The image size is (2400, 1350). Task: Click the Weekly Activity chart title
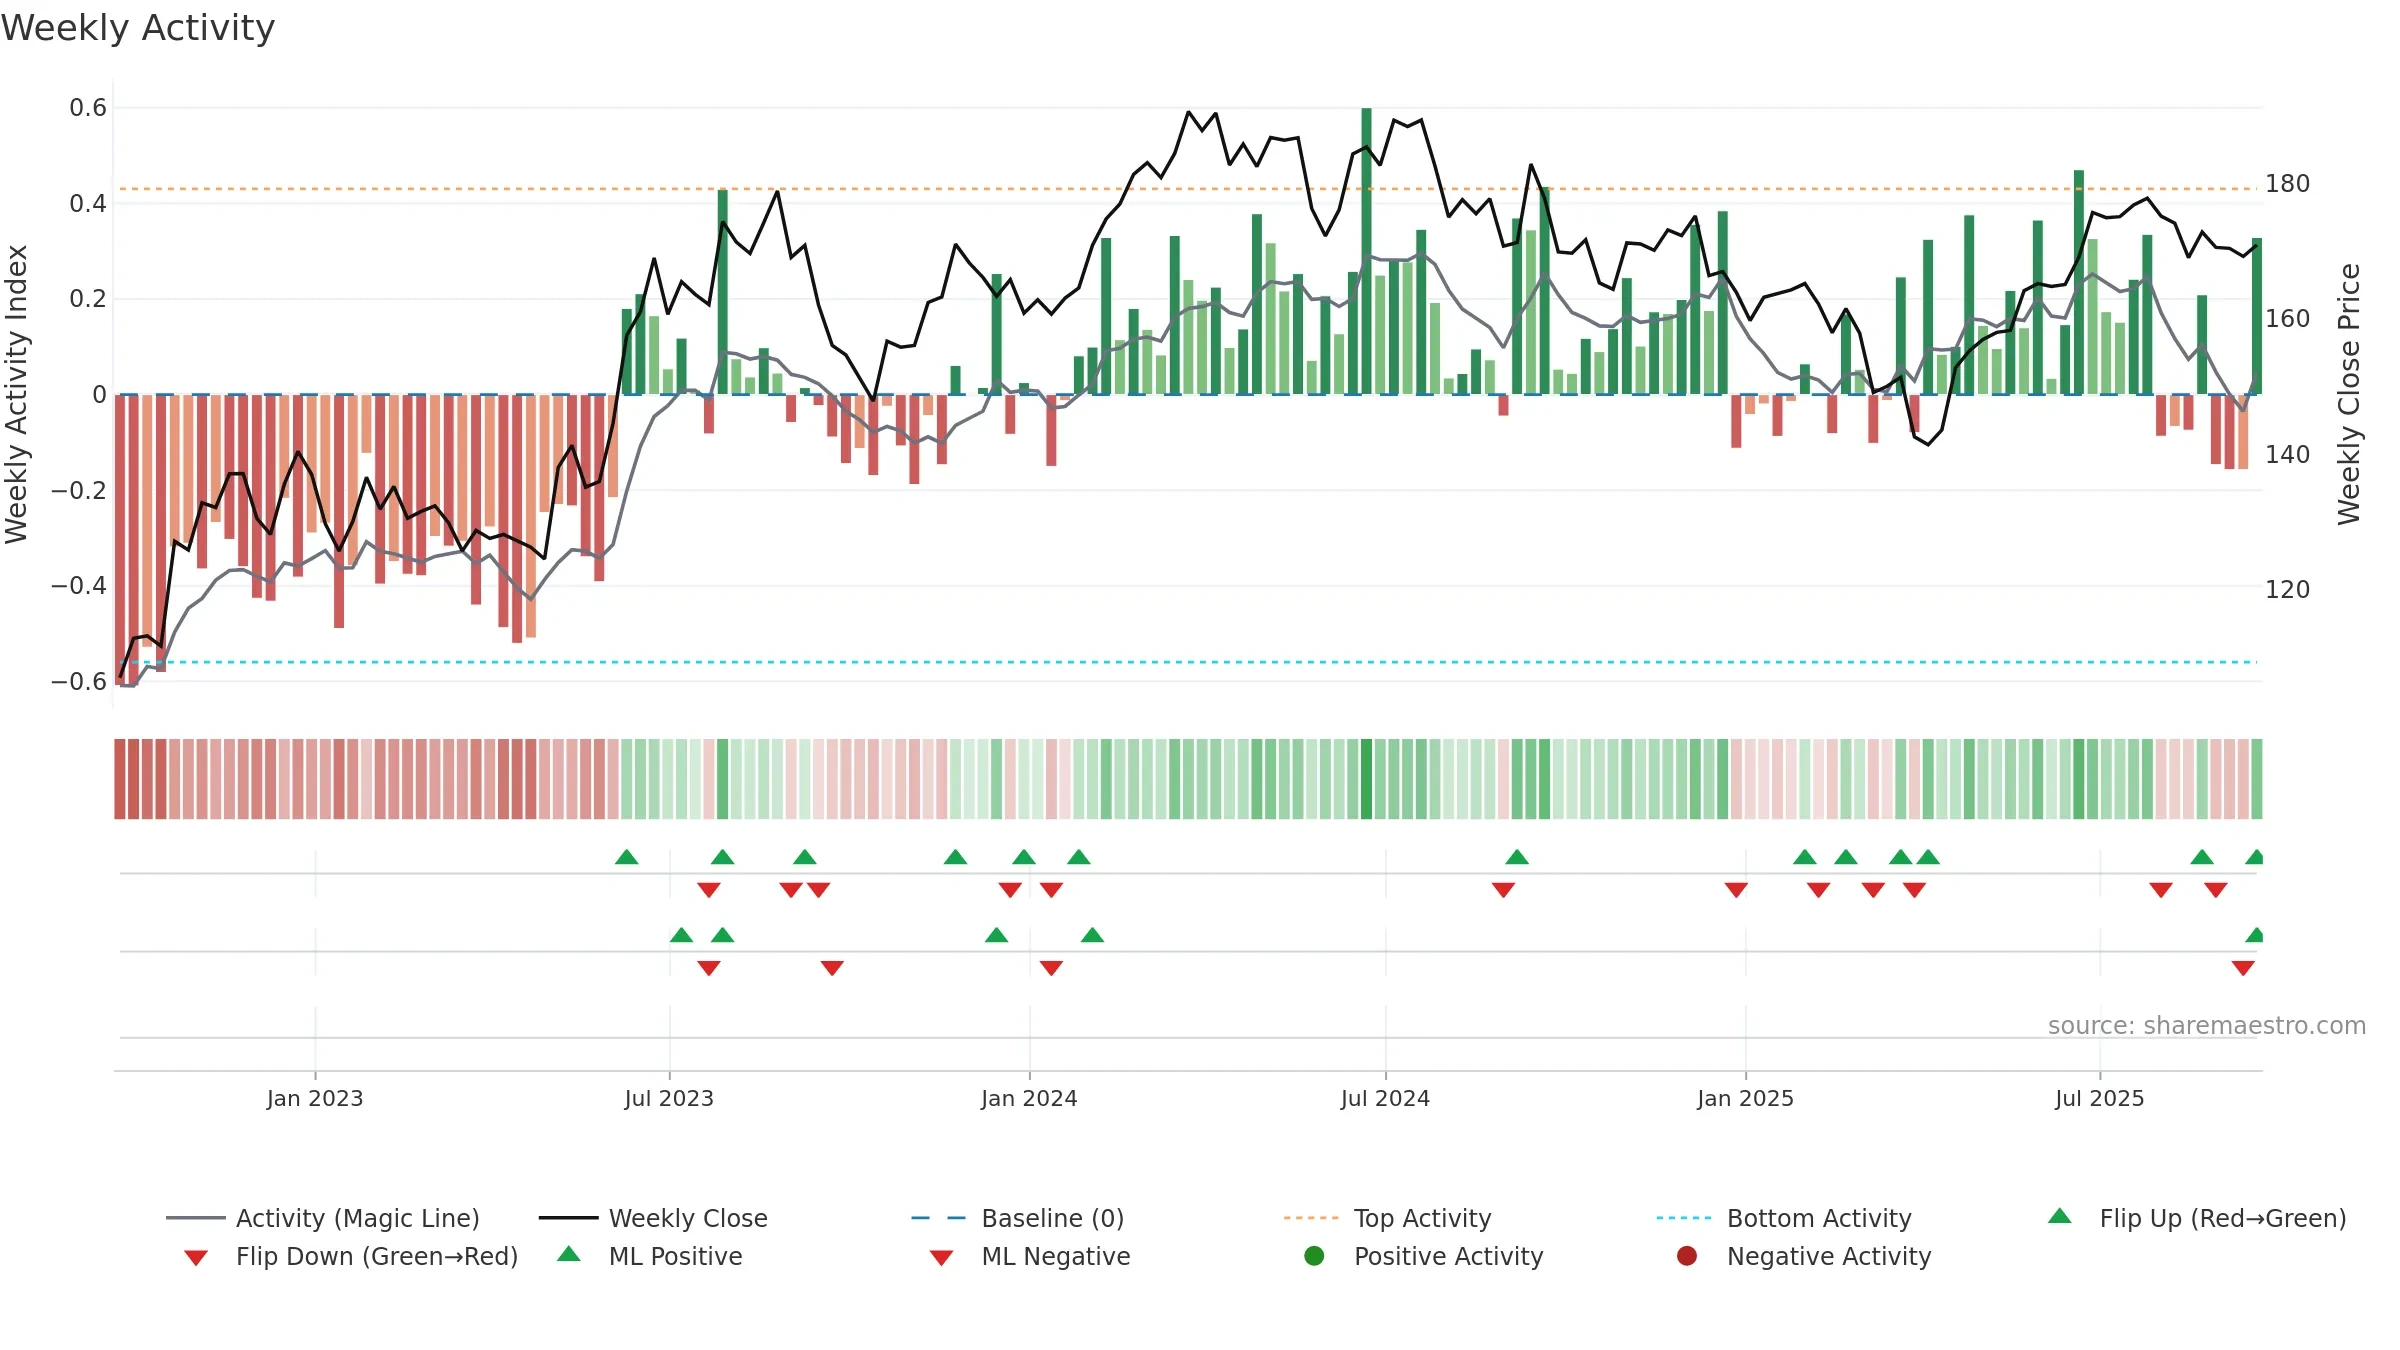(x=138, y=28)
